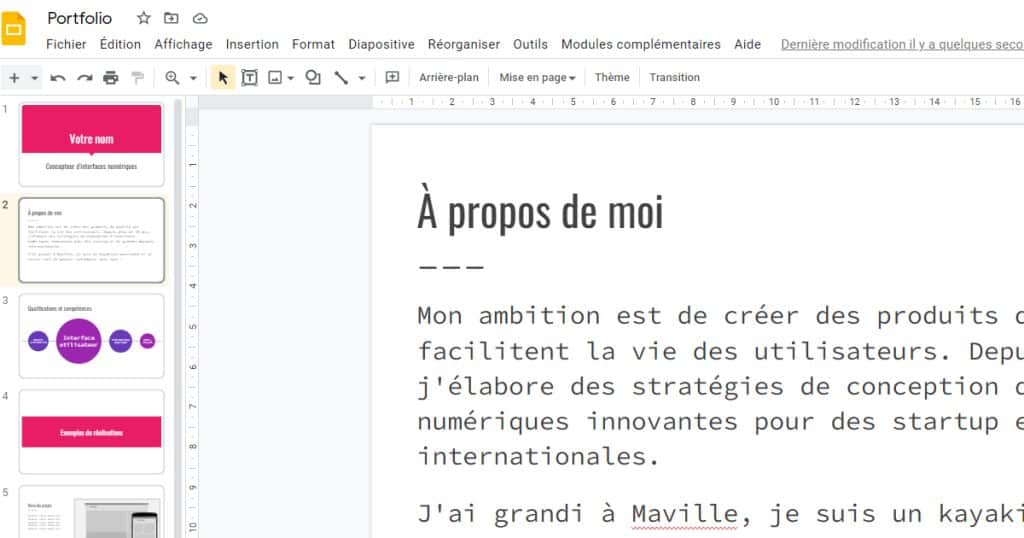Click the À propos de moi slide title
The image size is (1024, 538).
[540, 213]
